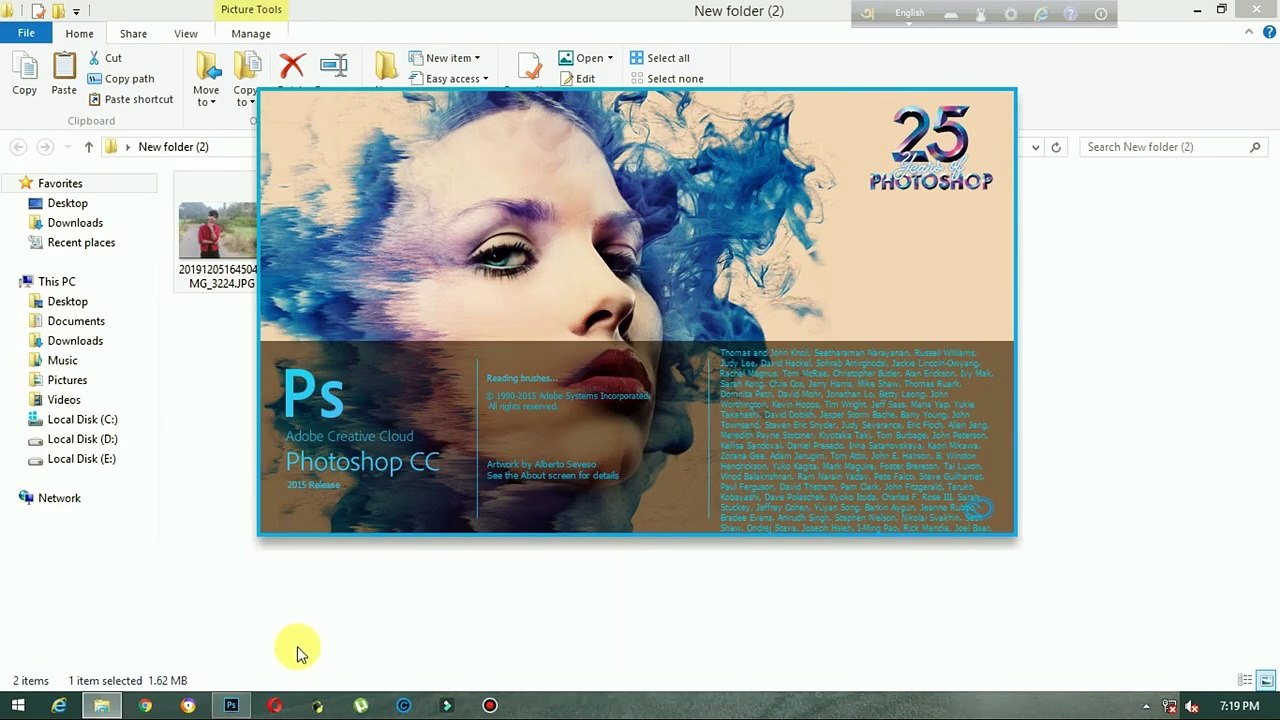Select Recent places in sidebar
Screen dimensions: 1280x720
(x=81, y=243)
